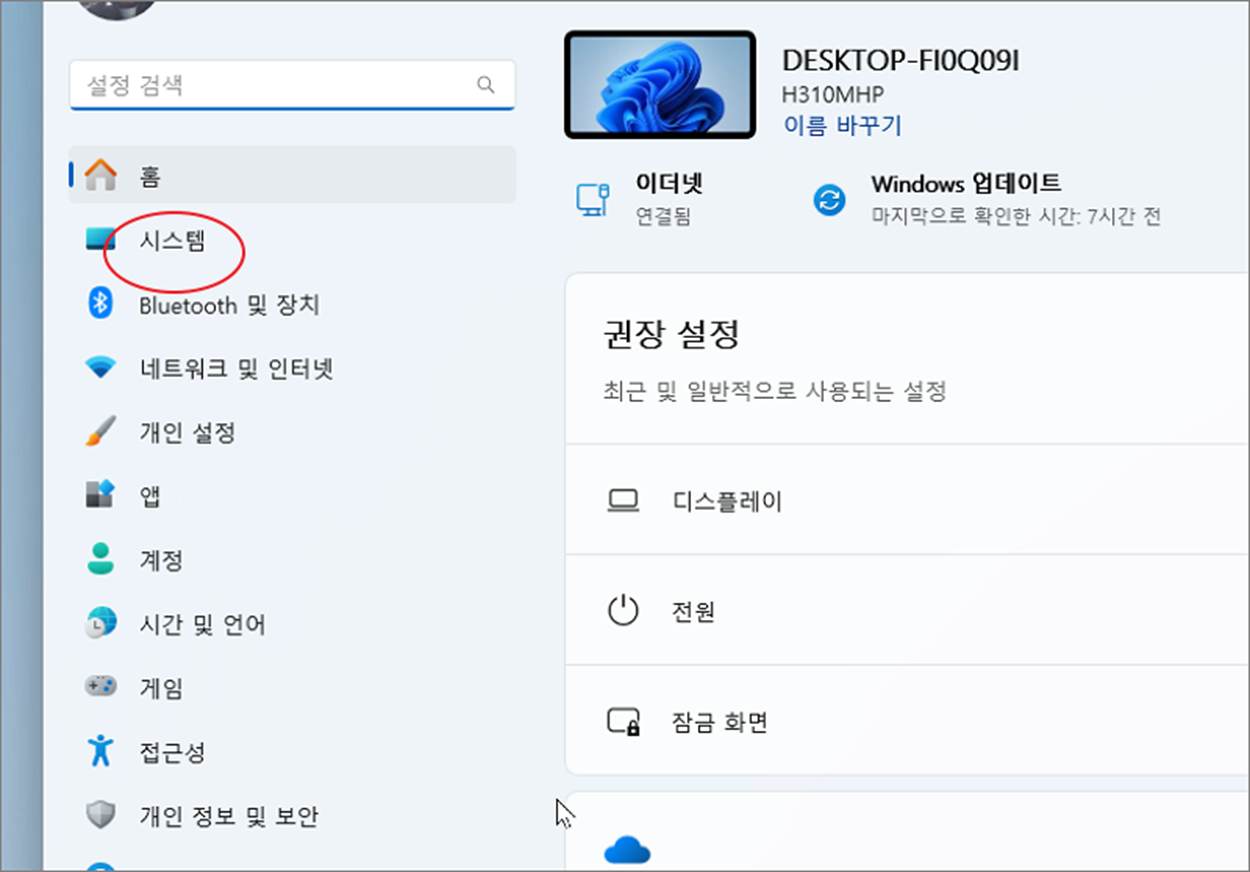
Task: Click the System monitor icon
Action: point(100,238)
